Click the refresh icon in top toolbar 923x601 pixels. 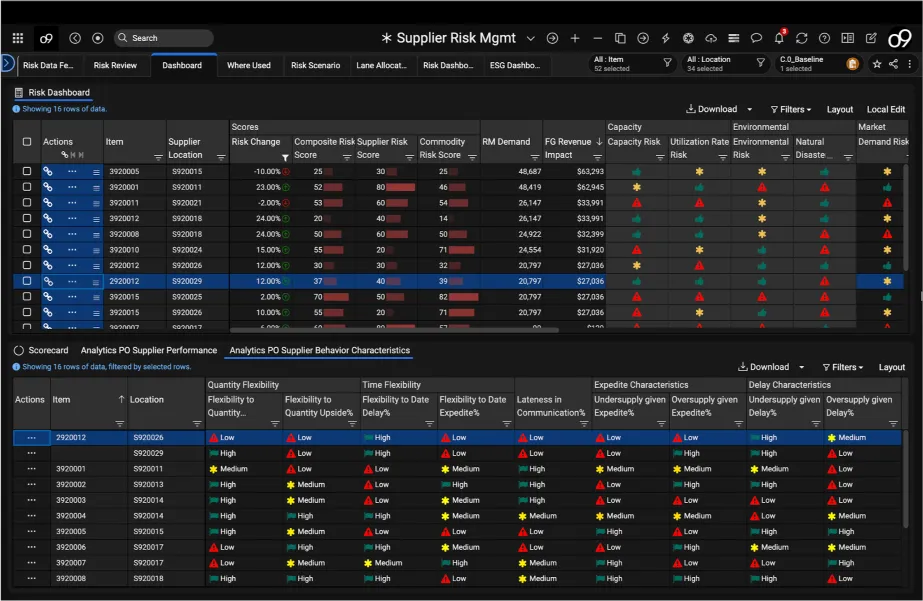(801, 39)
